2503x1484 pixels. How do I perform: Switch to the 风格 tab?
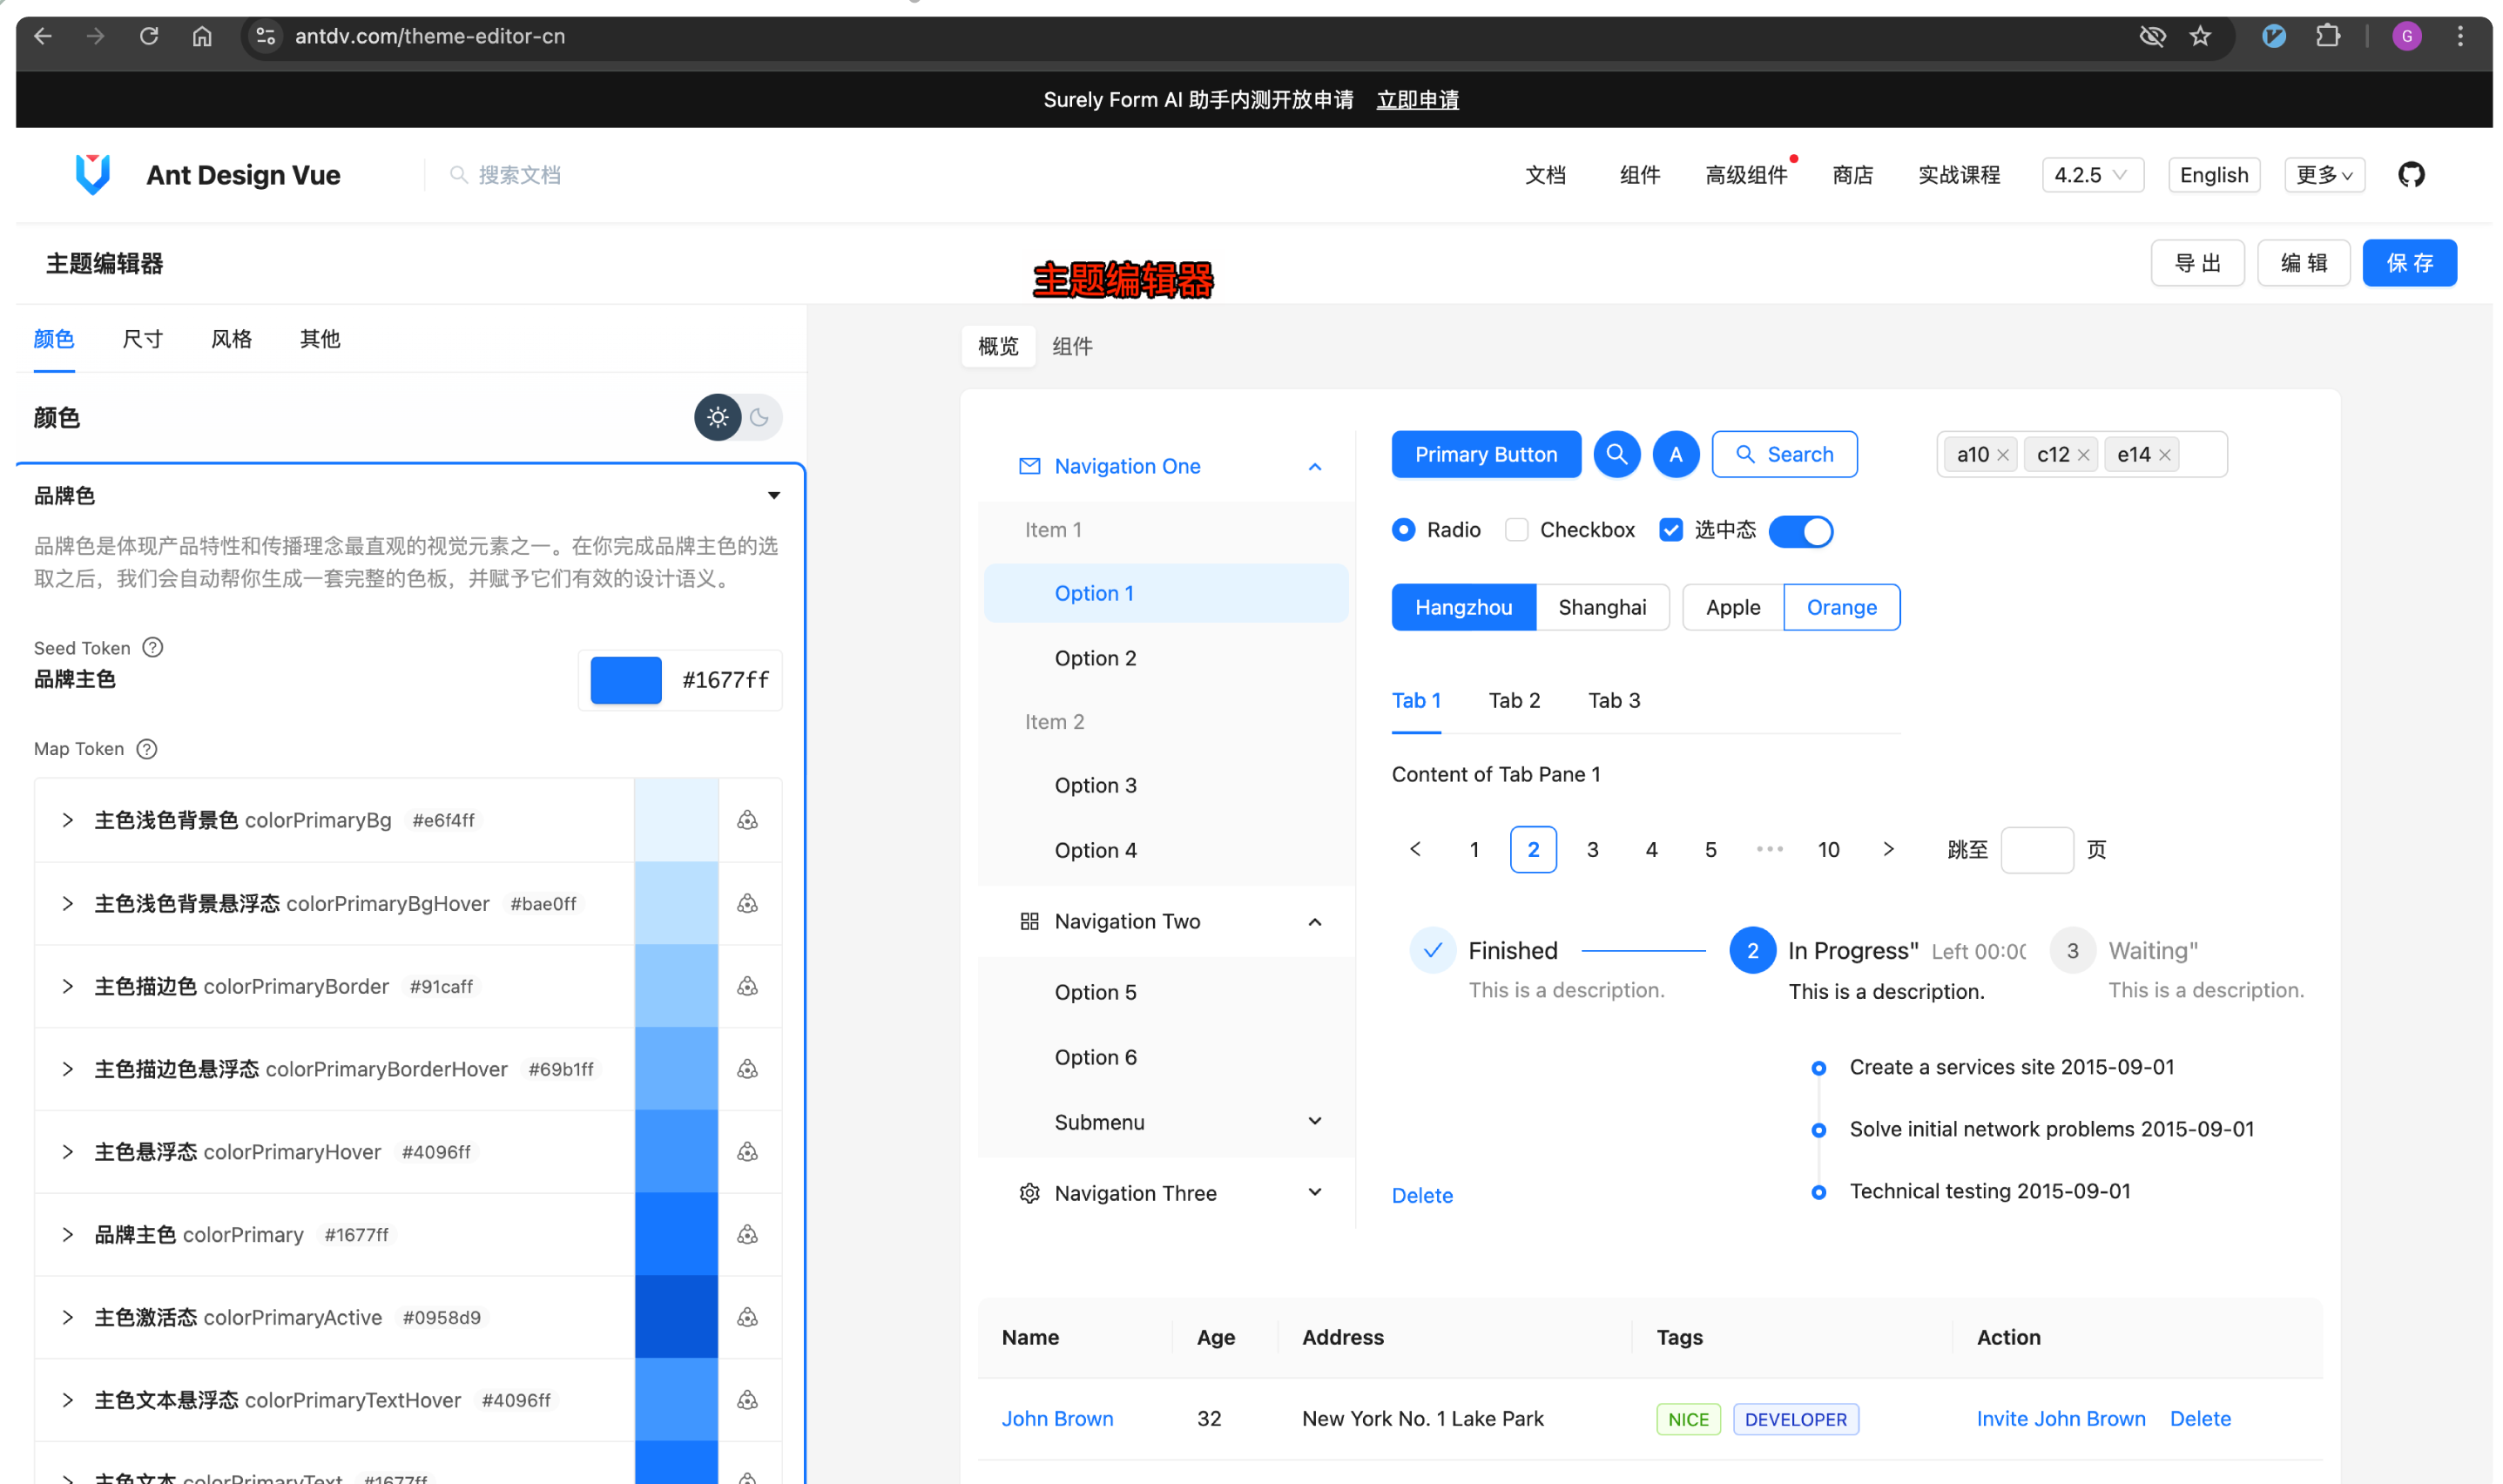click(x=231, y=339)
